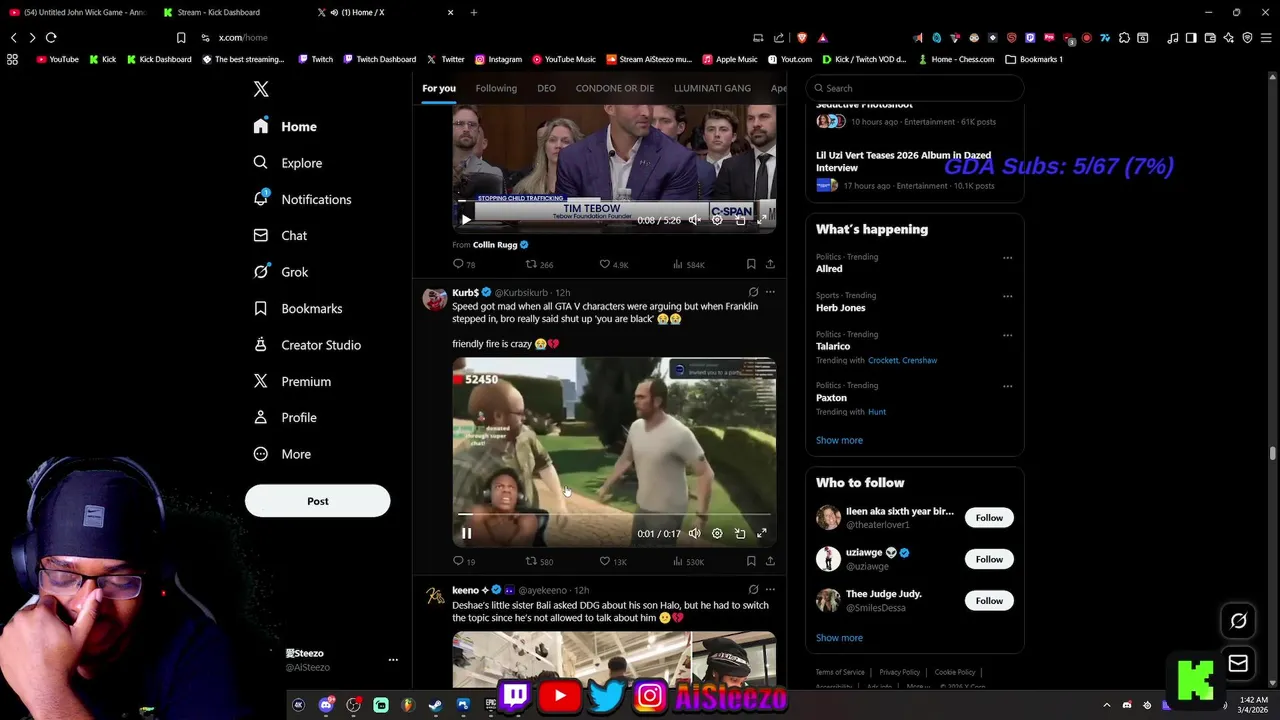Open Chat in sidebar
The image size is (1280, 720).
[x=280, y=235]
